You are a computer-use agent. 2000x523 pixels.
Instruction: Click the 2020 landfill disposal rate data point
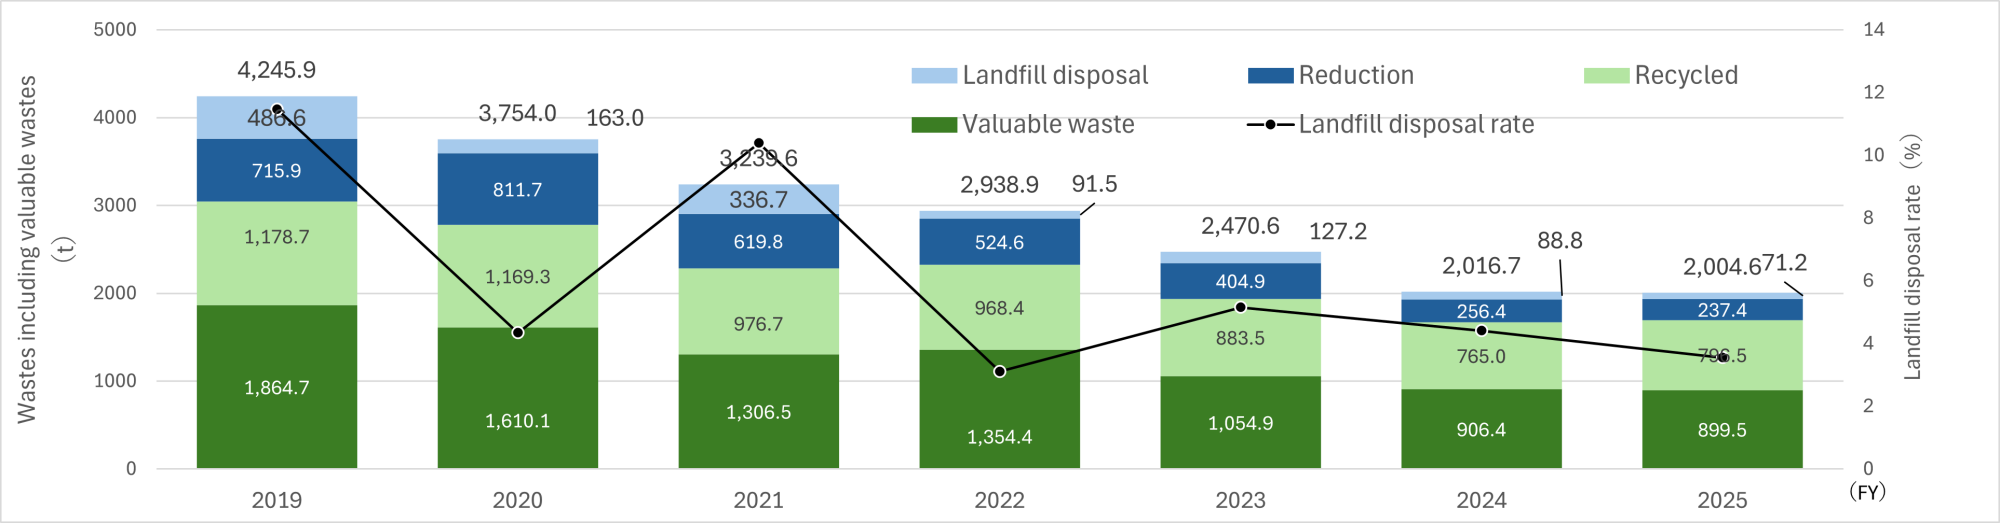tap(518, 332)
